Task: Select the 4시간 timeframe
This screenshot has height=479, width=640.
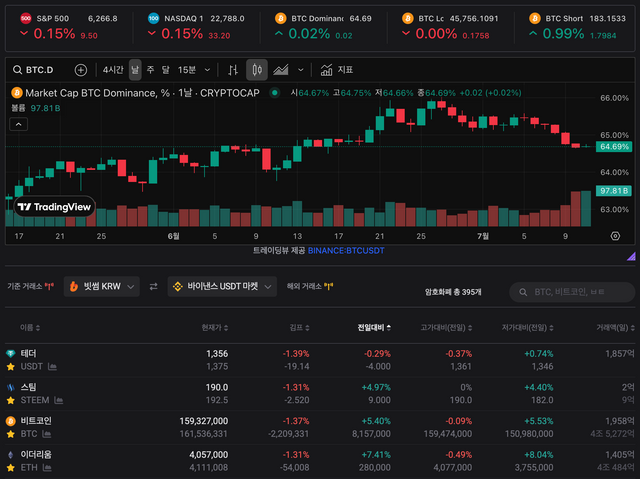Action: tap(113, 70)
